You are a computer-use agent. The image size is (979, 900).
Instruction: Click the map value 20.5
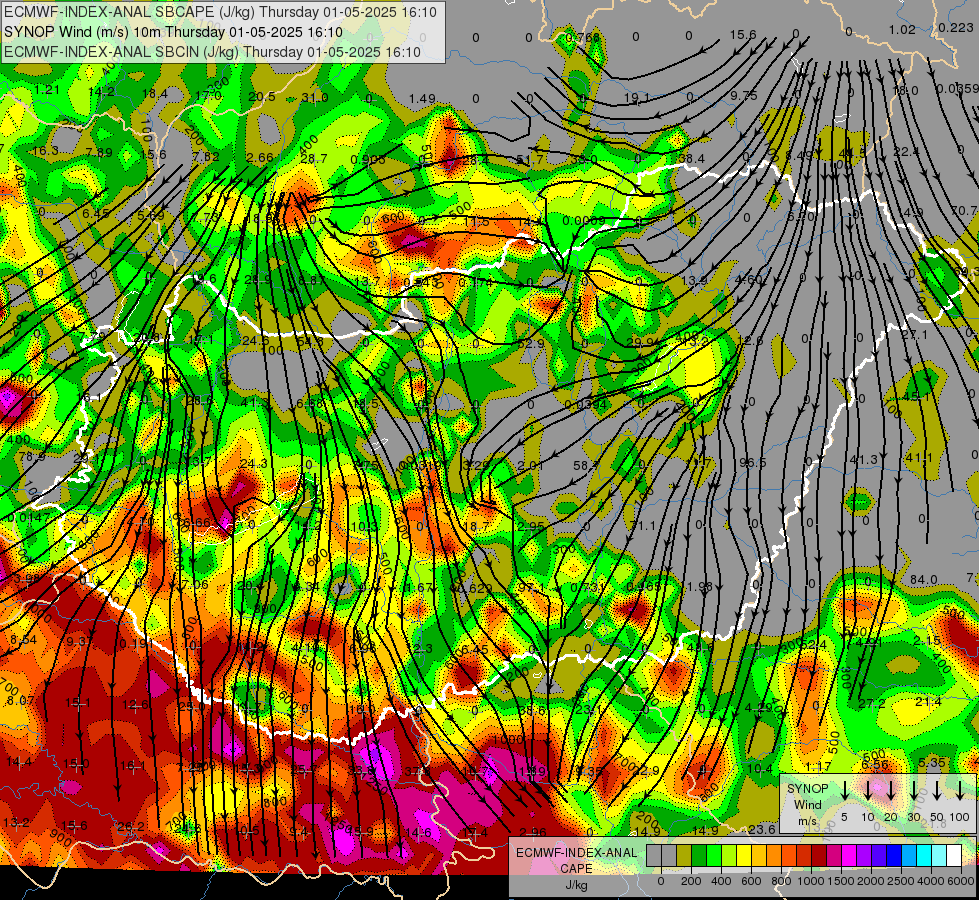click(x=262, y=97)
